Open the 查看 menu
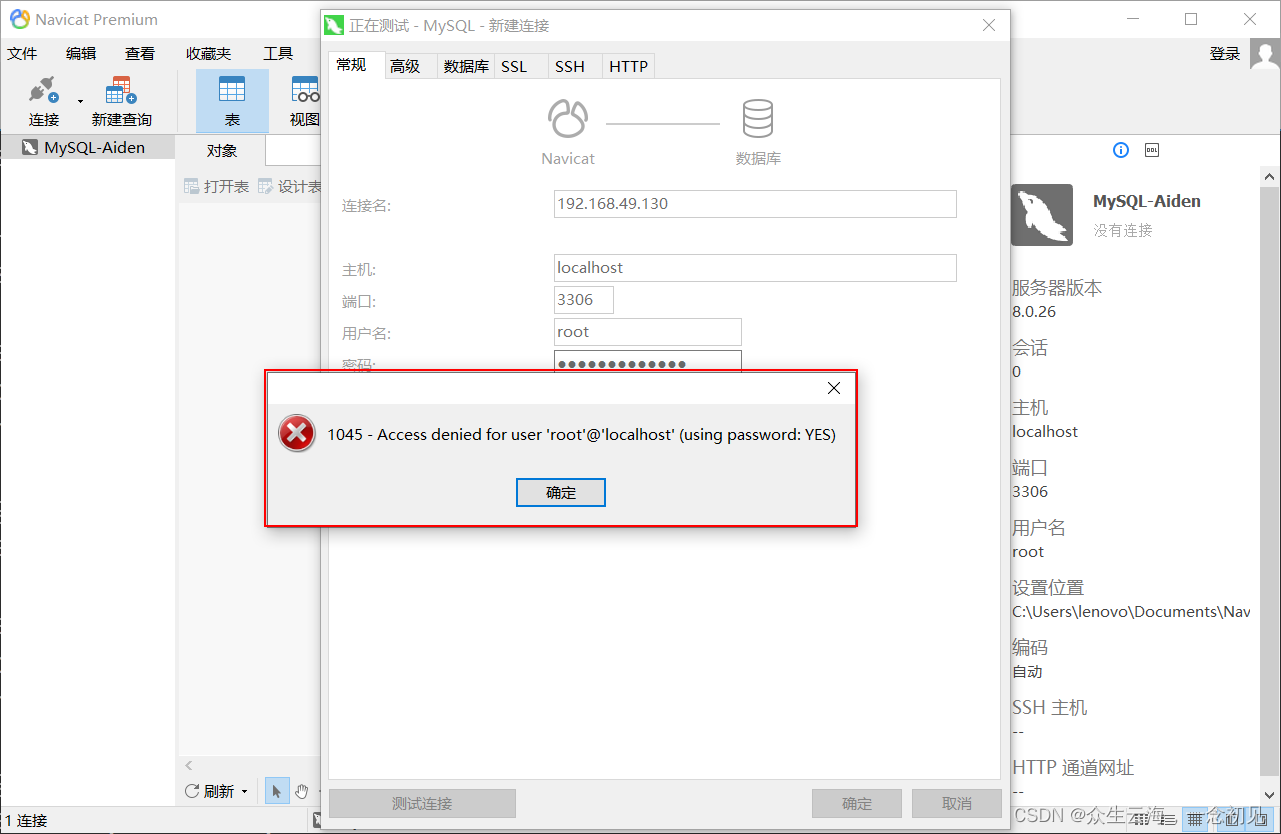The width and height of the screenshot is (1281, 834). [140, 54]
